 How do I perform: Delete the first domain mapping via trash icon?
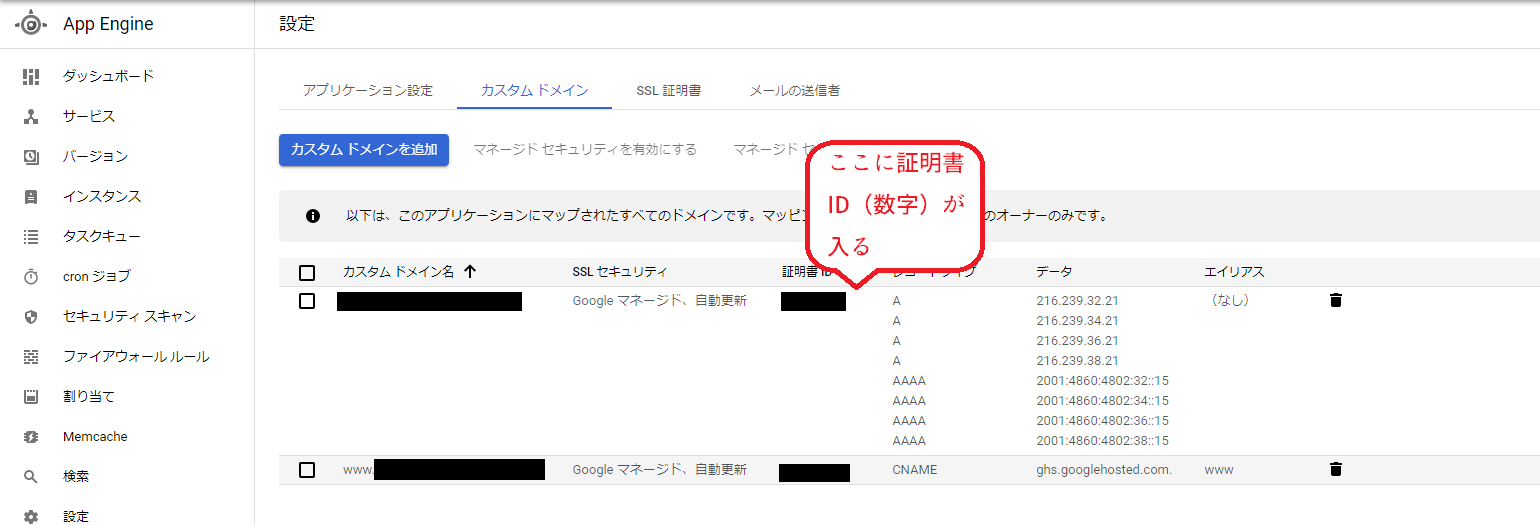1335,300
